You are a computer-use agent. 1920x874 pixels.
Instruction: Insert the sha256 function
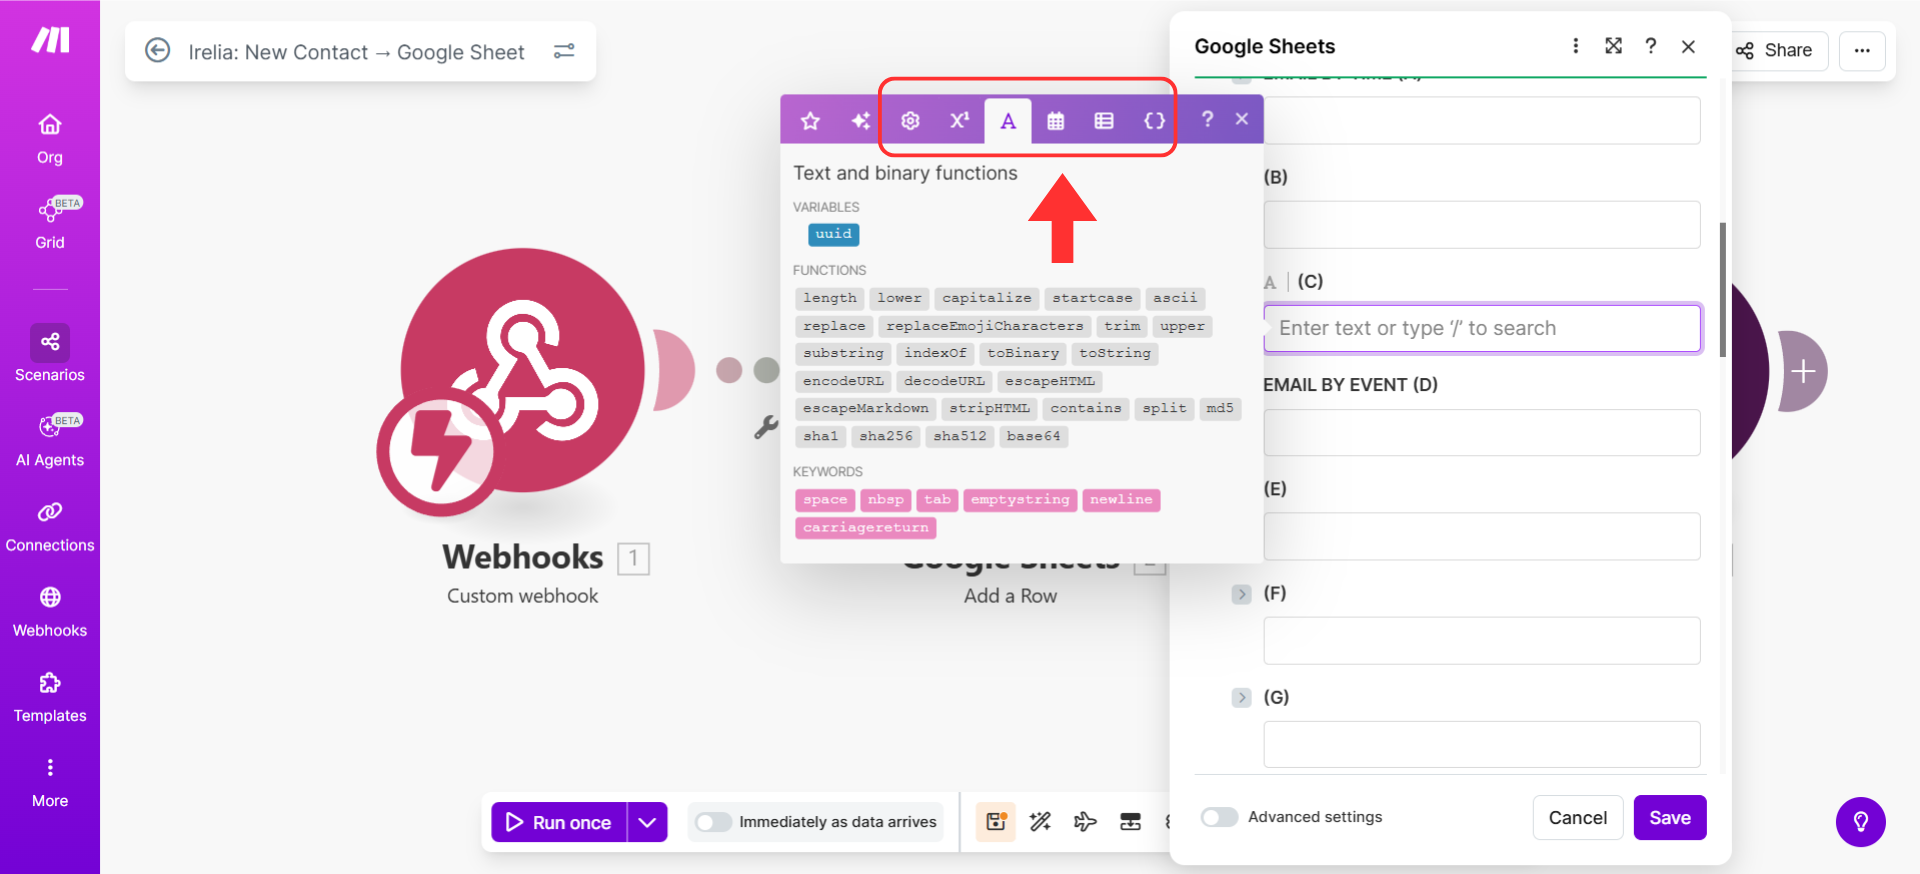pos(886,436)
